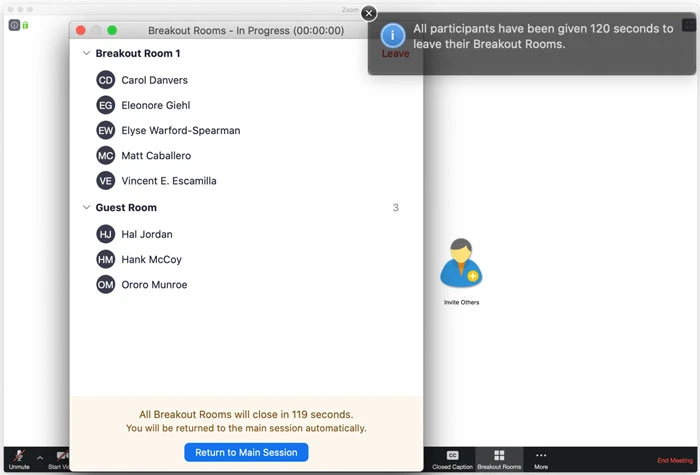The width and height of the screenshot is (700, 475).
Task: Collapse the Breakout Room 1 list
Action: tap(86, 53)
